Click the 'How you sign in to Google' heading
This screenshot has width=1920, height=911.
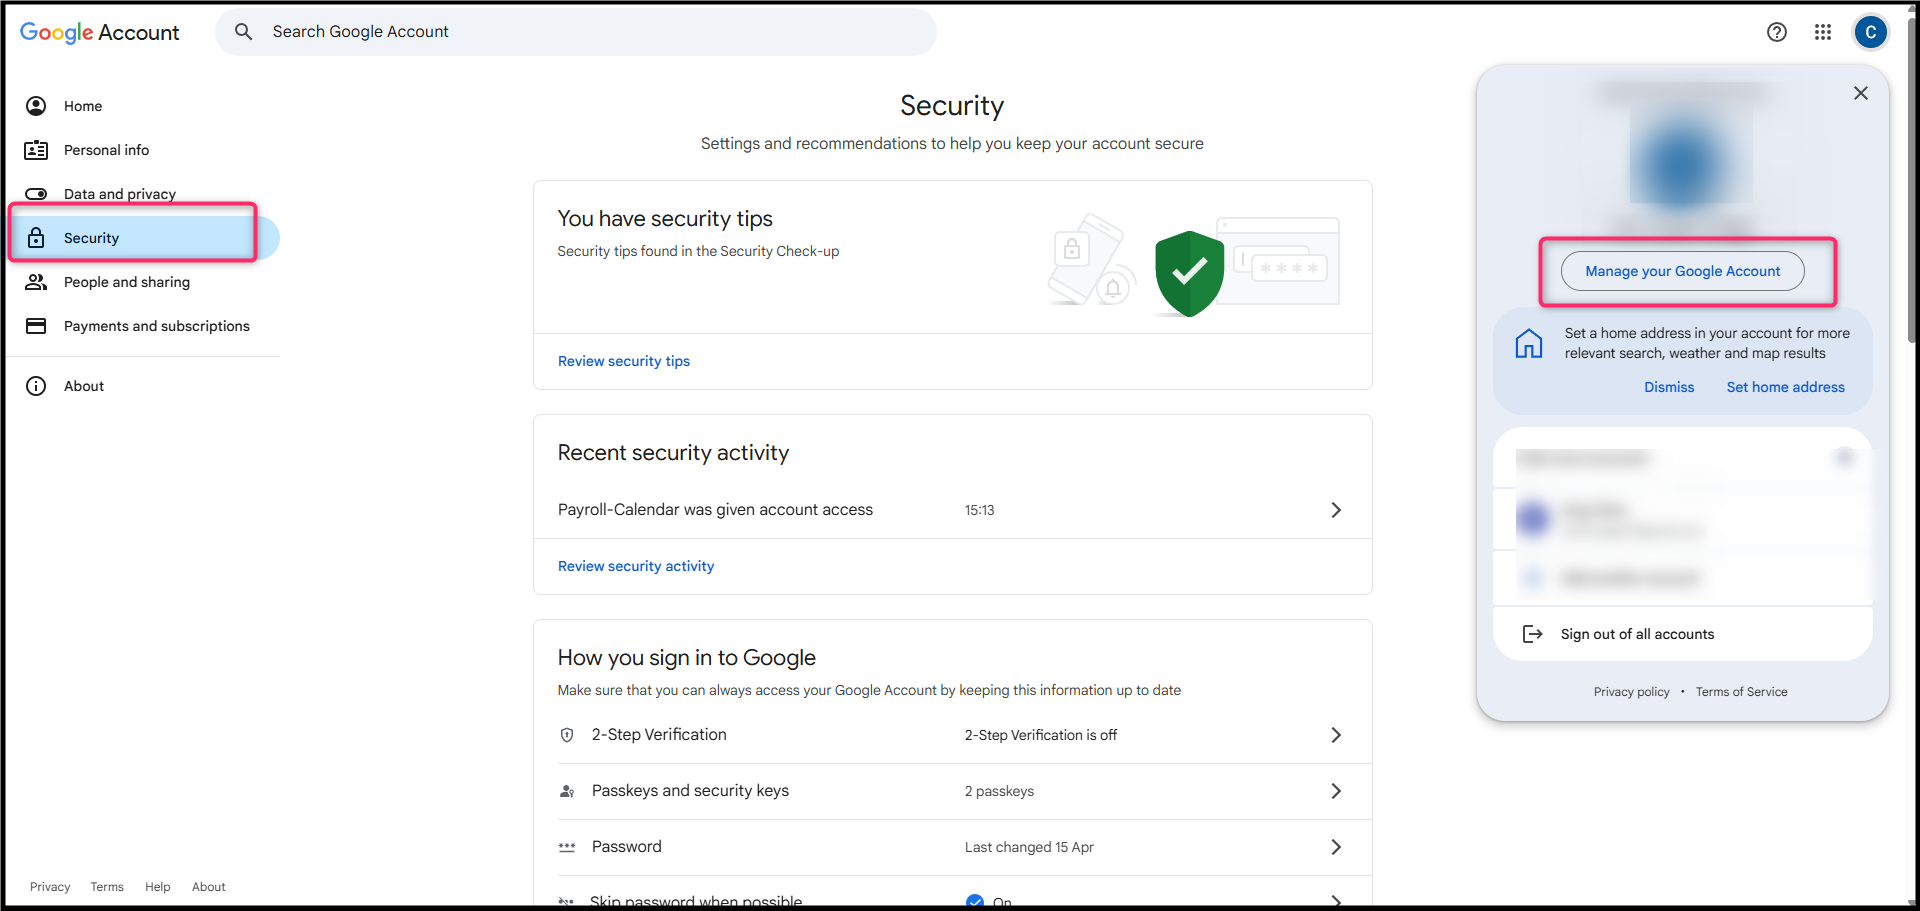(x=687, y=658)
